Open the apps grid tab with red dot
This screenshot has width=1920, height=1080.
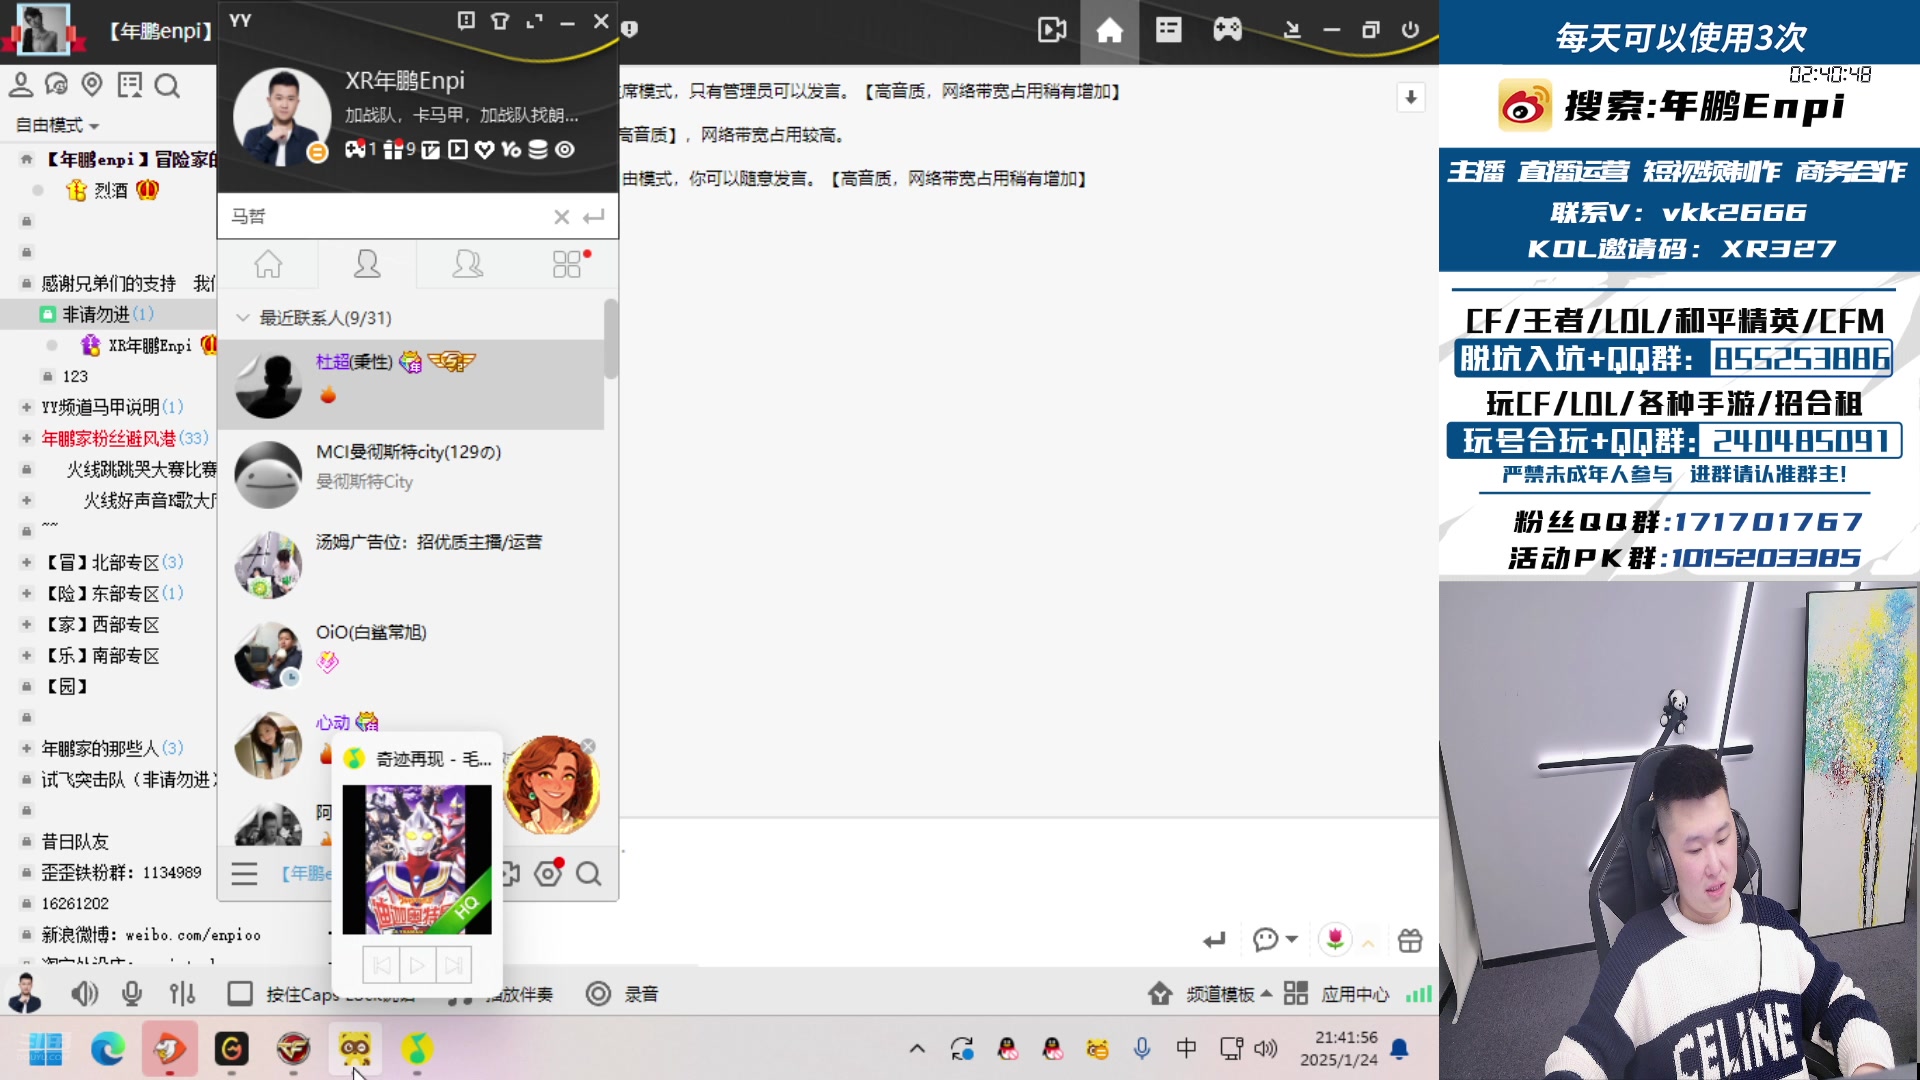pos(567,264)
